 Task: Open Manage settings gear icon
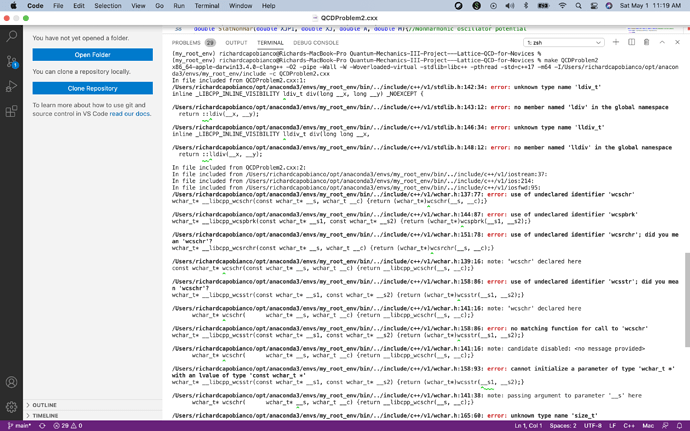point(11,407)
